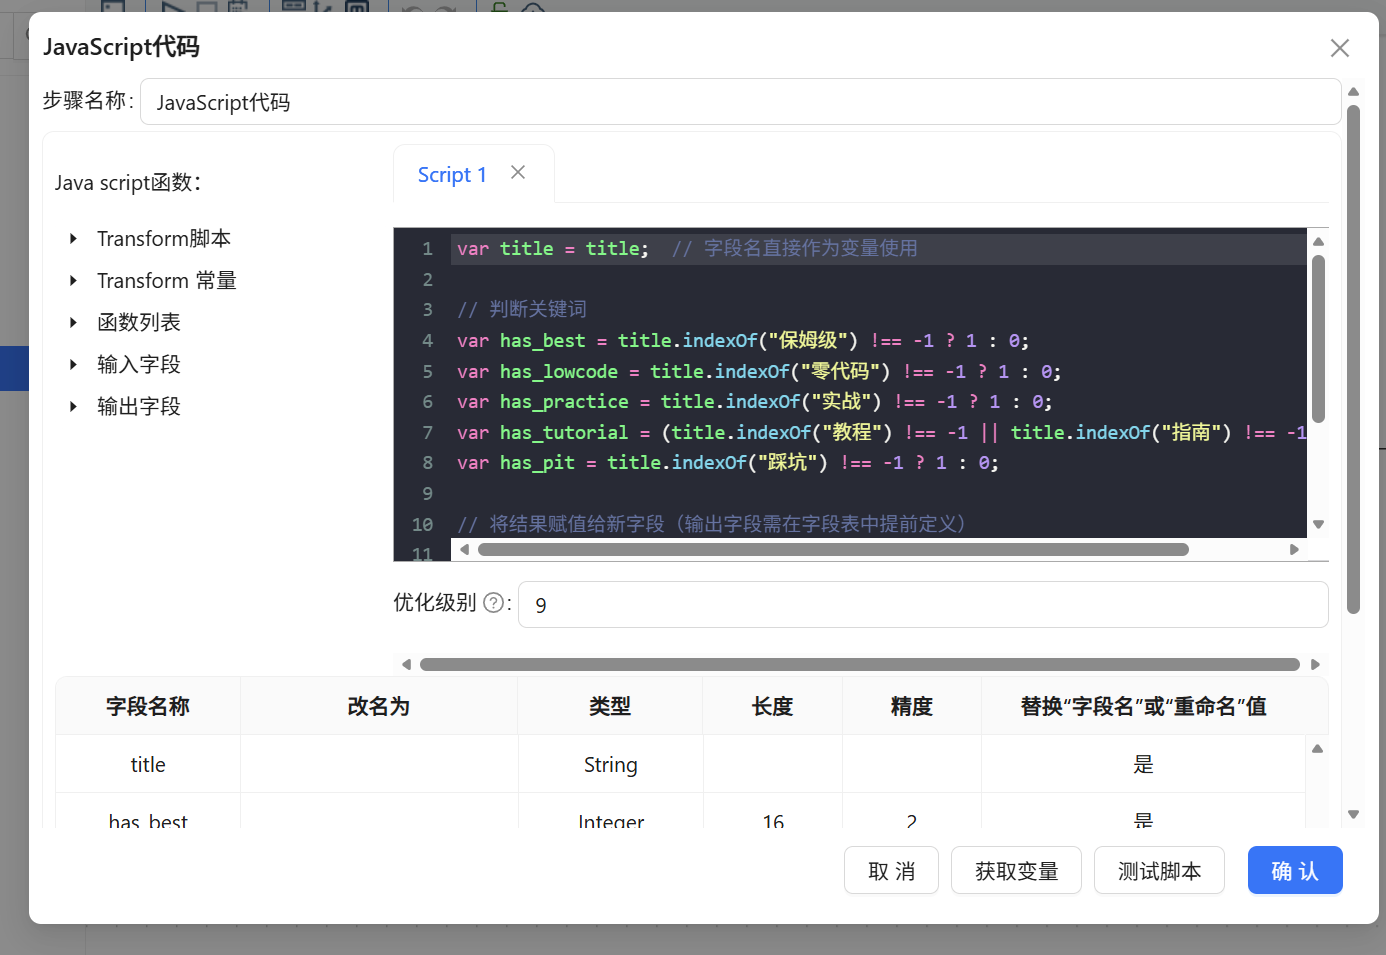This screenshot has height=955, width=1386.
Task: Expand the 输入字段 tree node
Action: click(73, 365)
